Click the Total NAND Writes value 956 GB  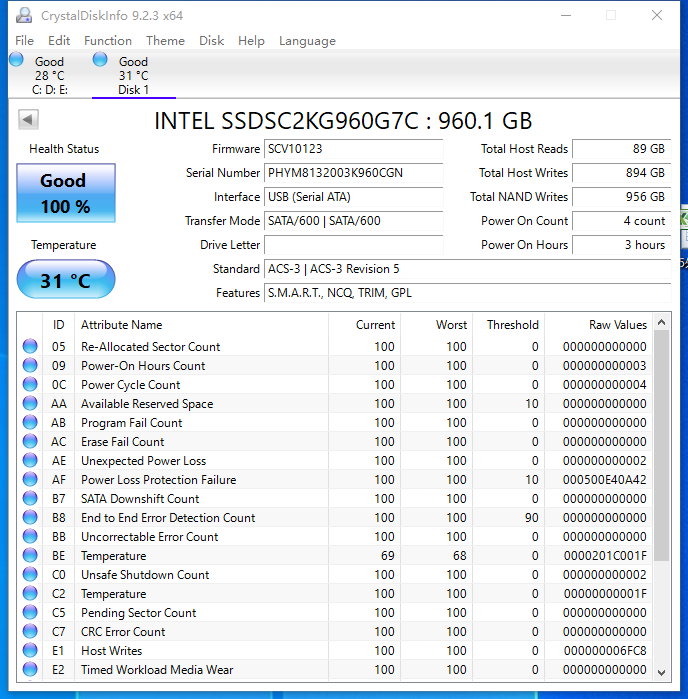coord(622,197)
